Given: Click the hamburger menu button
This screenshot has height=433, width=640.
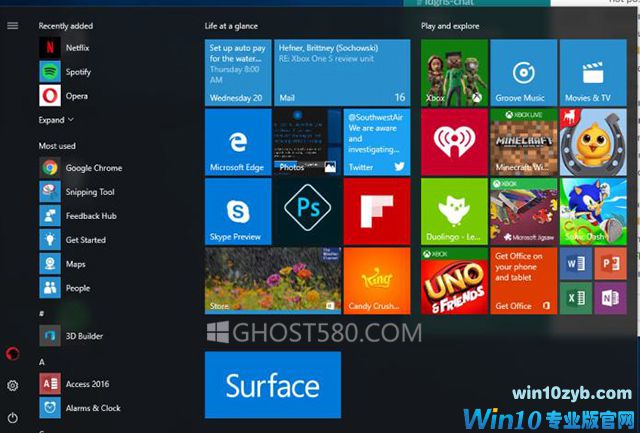Looking at the screenshot, I should pos(13,26).
